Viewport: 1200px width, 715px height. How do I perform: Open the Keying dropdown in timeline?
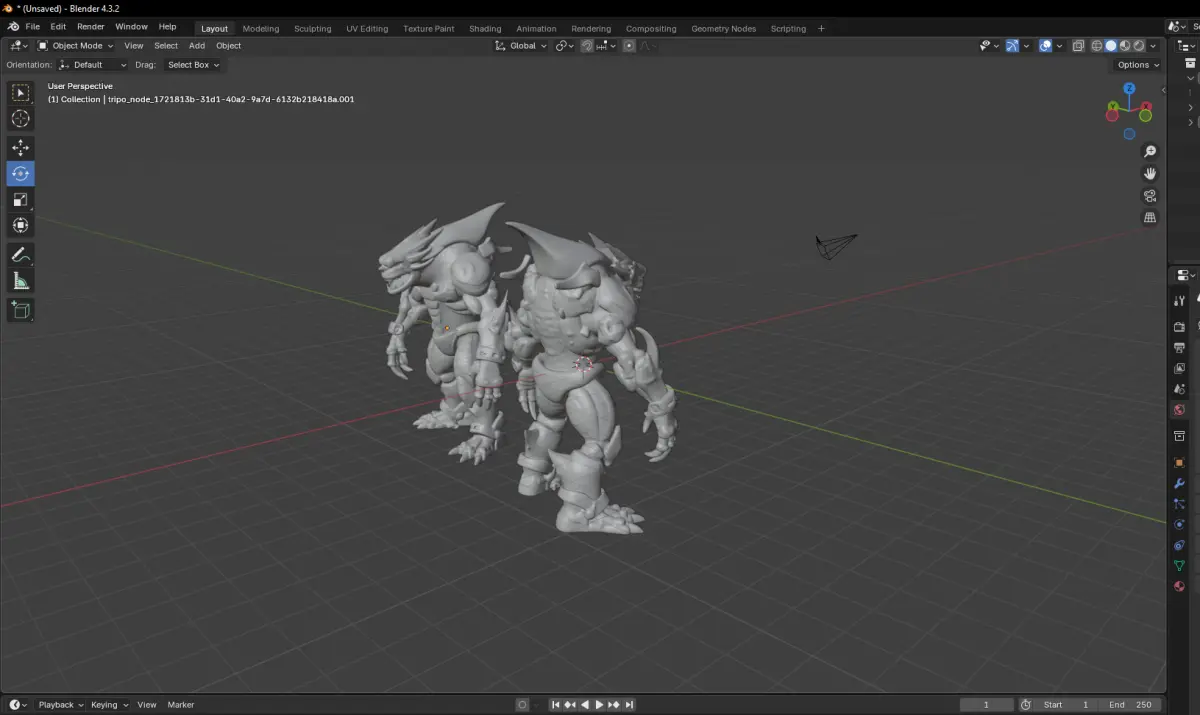[x=109, y=705]
